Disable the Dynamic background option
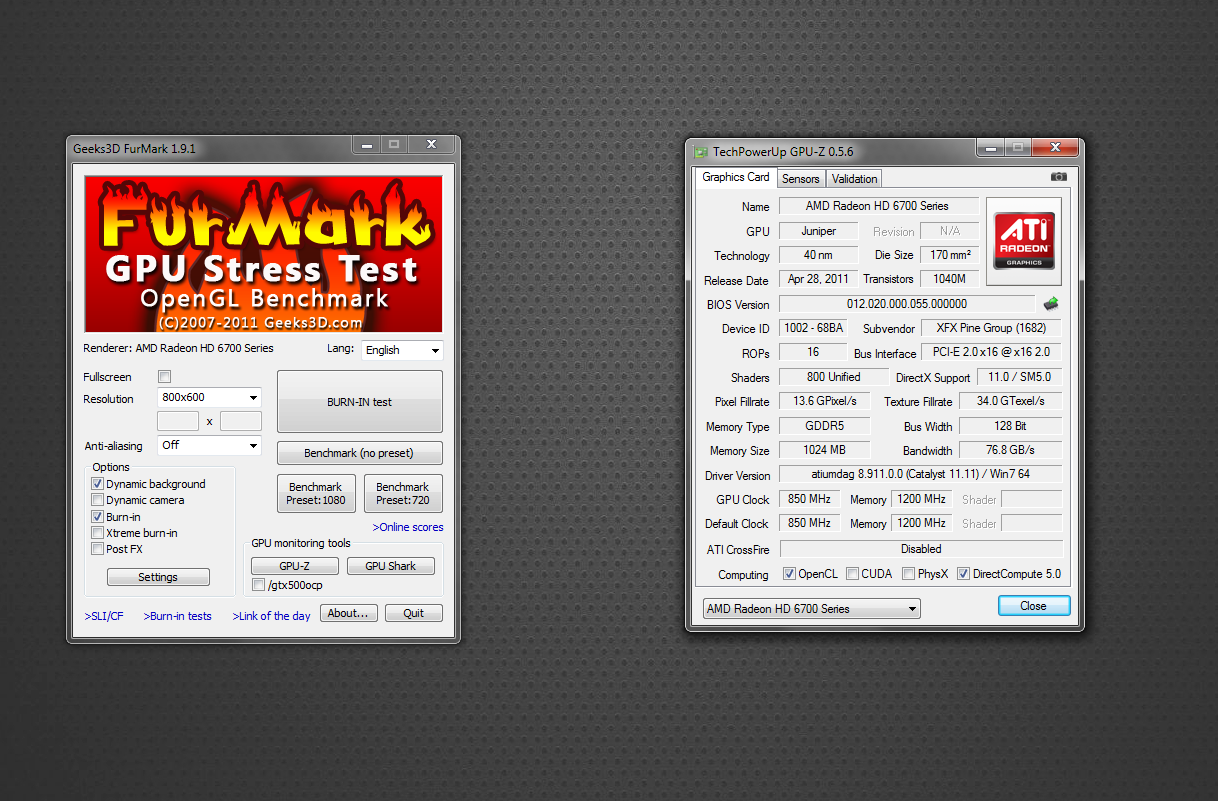The height and width of the screenshot is (801, 1218). coord(97,484)
